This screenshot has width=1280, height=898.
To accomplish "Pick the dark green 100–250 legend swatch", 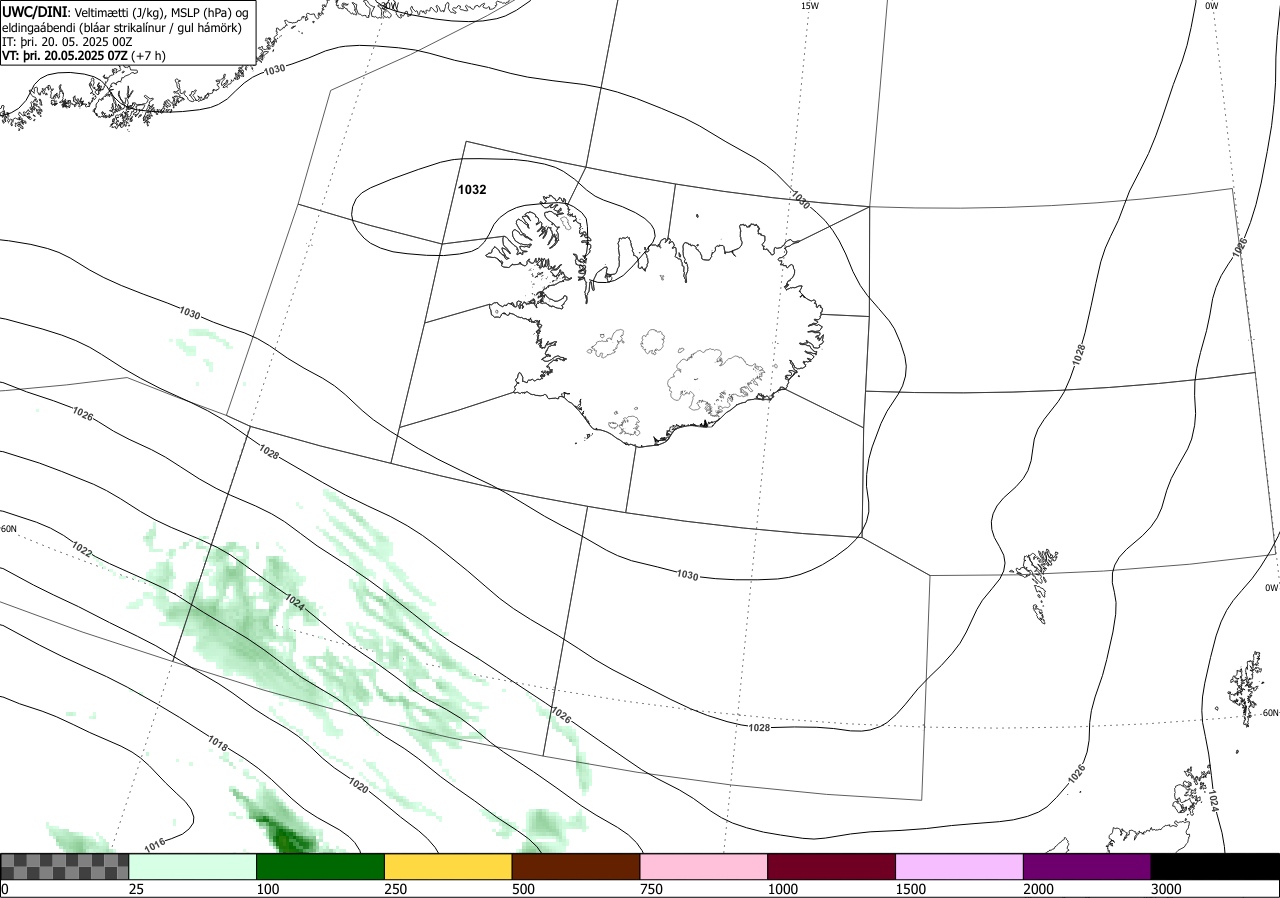I will click(x=321, y=866).
